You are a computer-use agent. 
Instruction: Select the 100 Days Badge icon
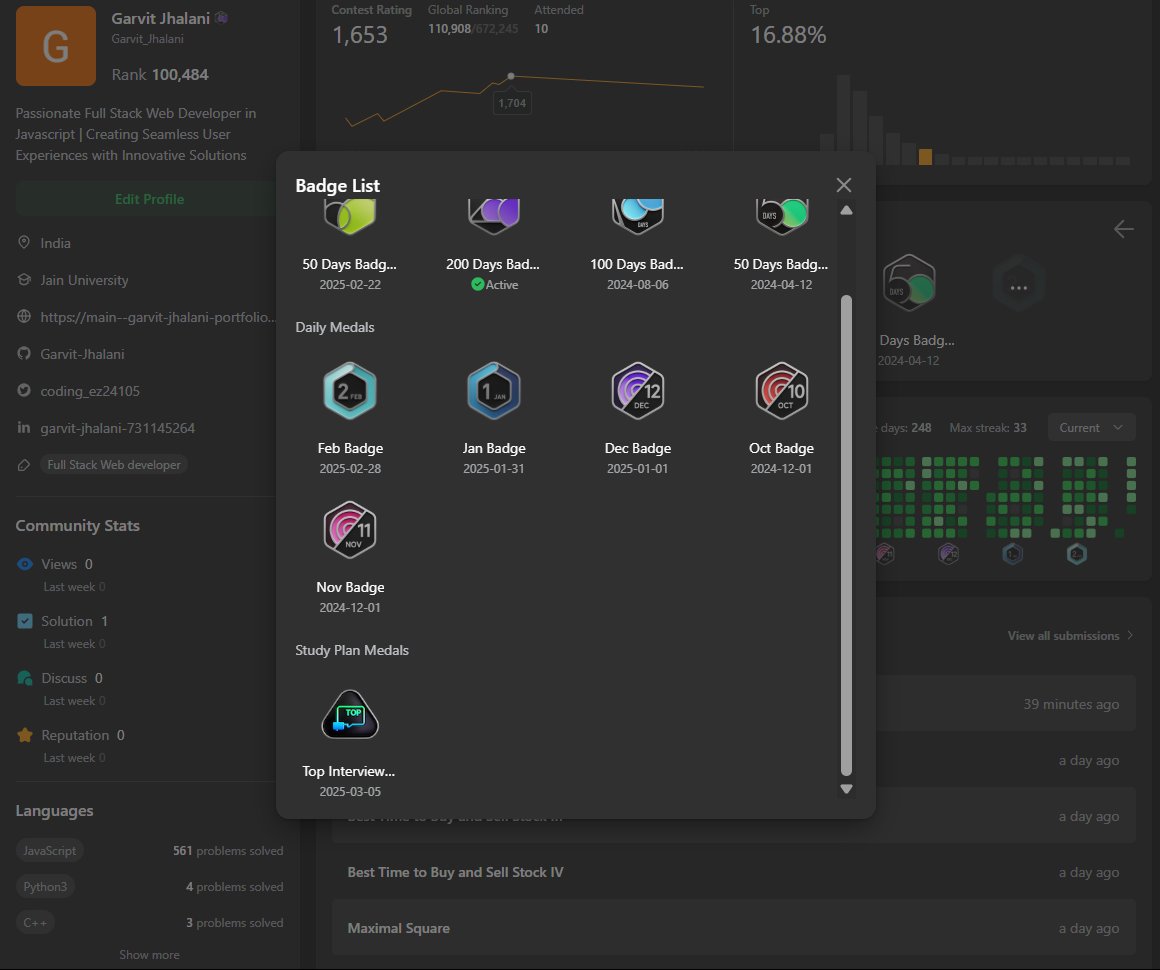(638, 216)
